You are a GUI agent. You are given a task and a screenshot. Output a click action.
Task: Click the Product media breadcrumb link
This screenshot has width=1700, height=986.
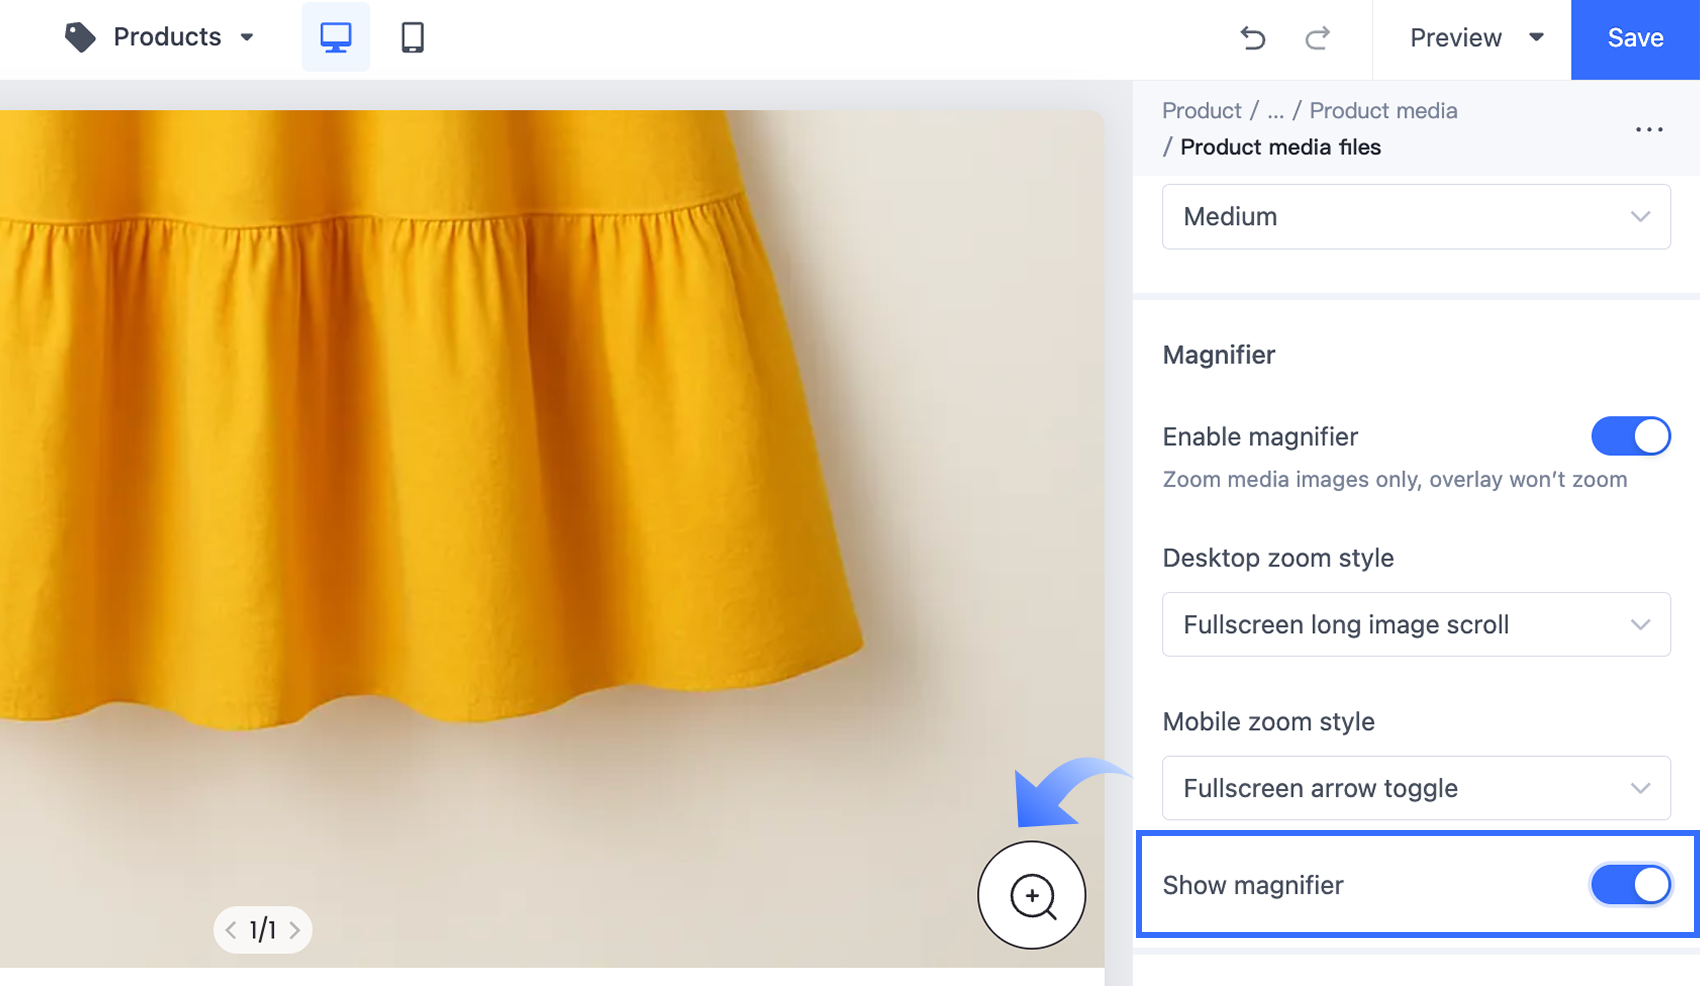point(1383,110)
